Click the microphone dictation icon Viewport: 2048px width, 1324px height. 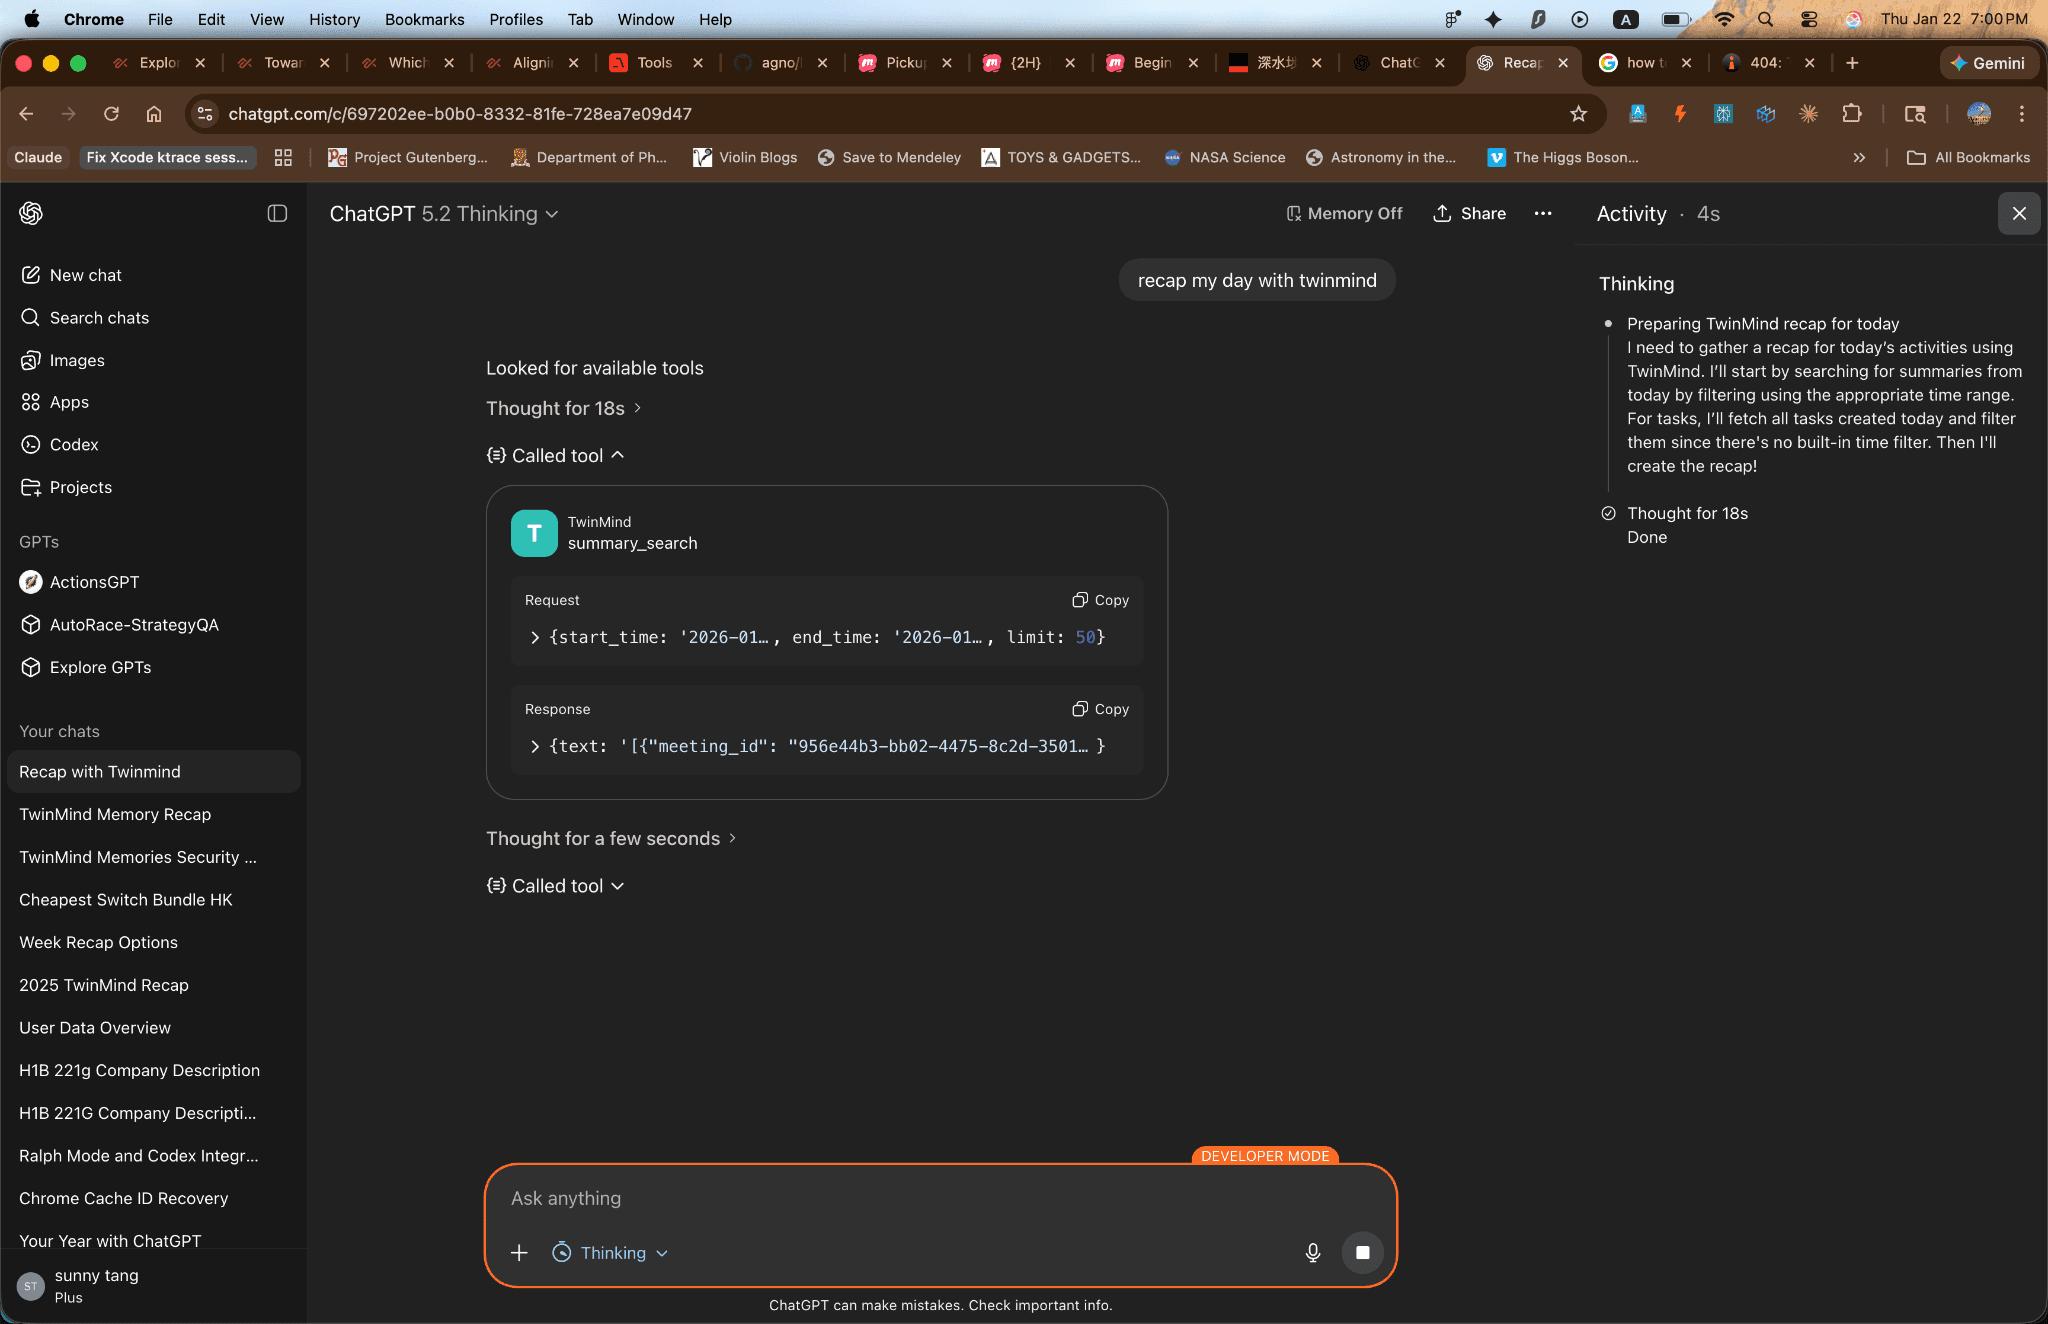(x=1313, y=1252)
